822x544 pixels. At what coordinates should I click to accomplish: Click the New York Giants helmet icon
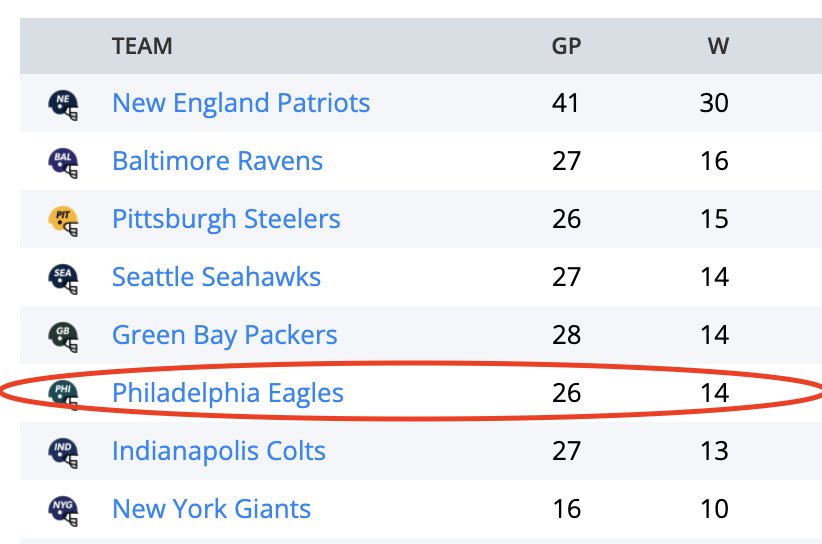coord(64,509)
